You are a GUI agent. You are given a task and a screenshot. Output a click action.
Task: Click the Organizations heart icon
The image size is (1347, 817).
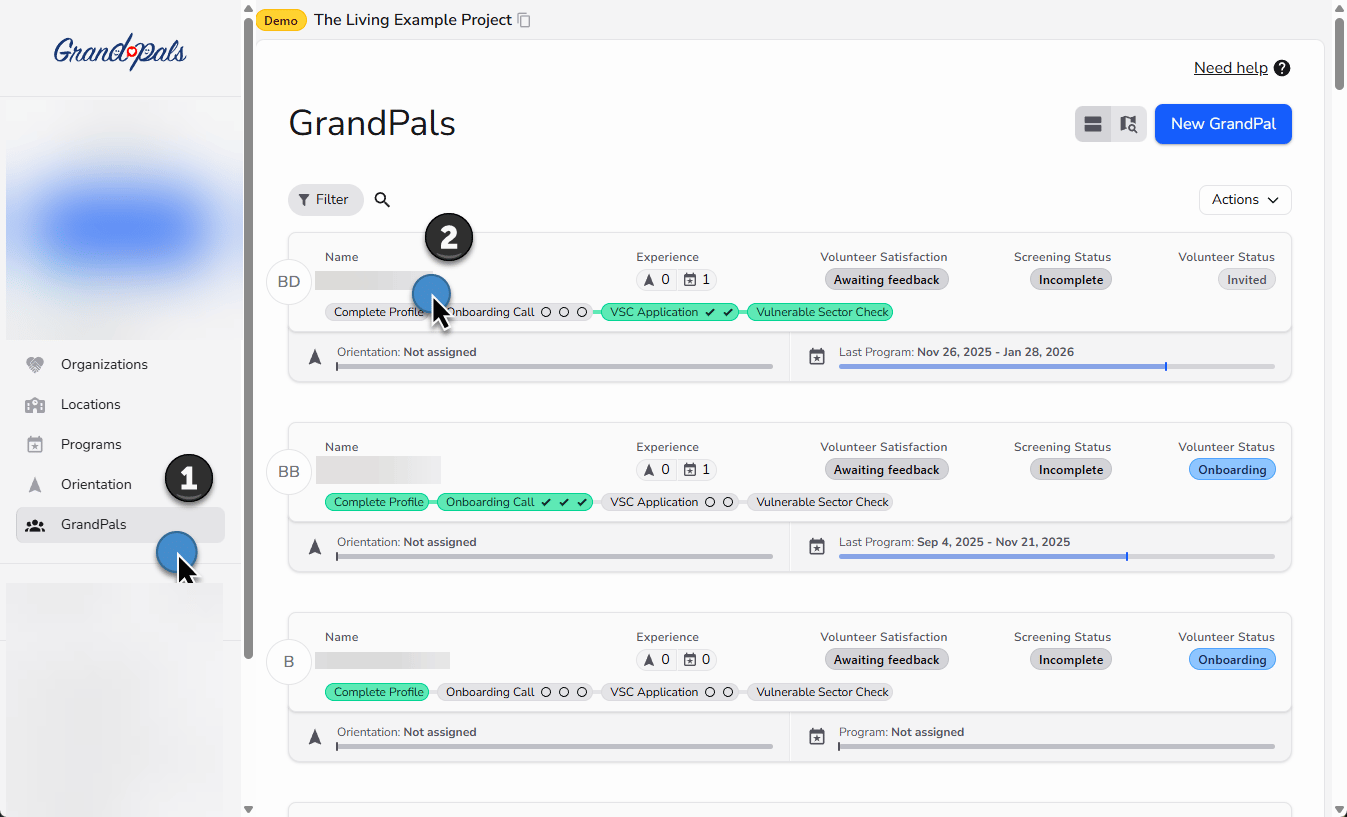tap(35, 365)
